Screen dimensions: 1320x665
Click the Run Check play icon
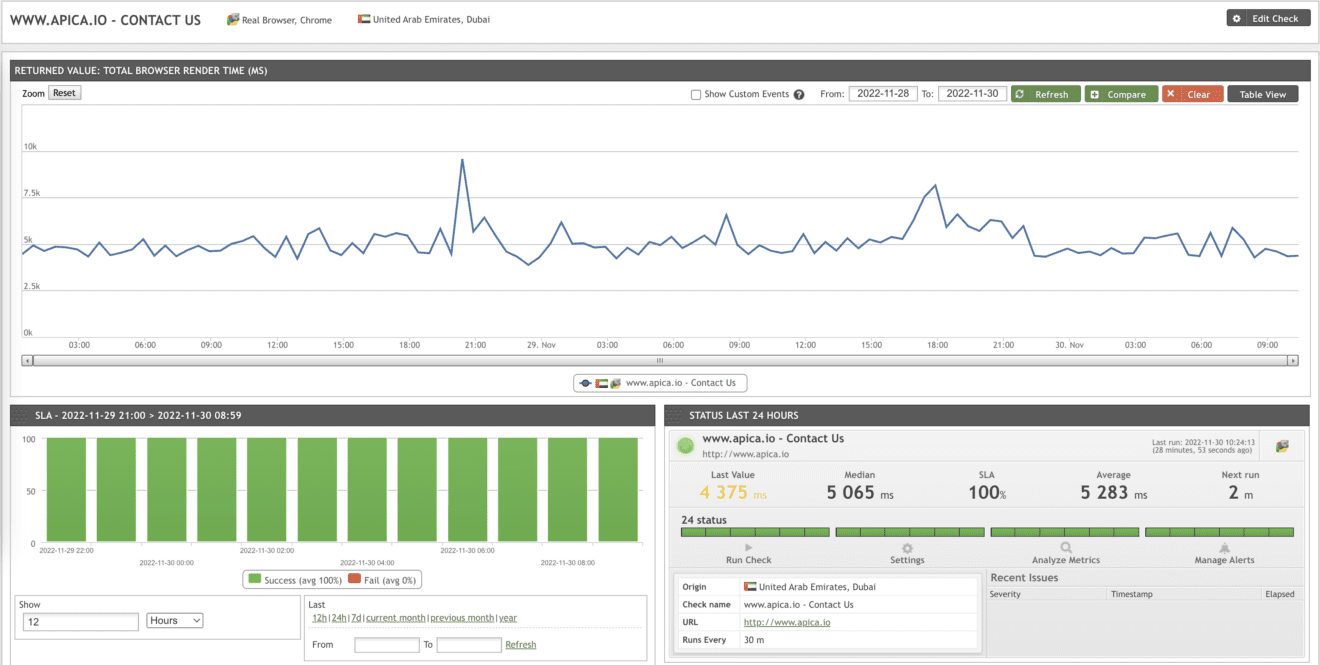[748, 547]
